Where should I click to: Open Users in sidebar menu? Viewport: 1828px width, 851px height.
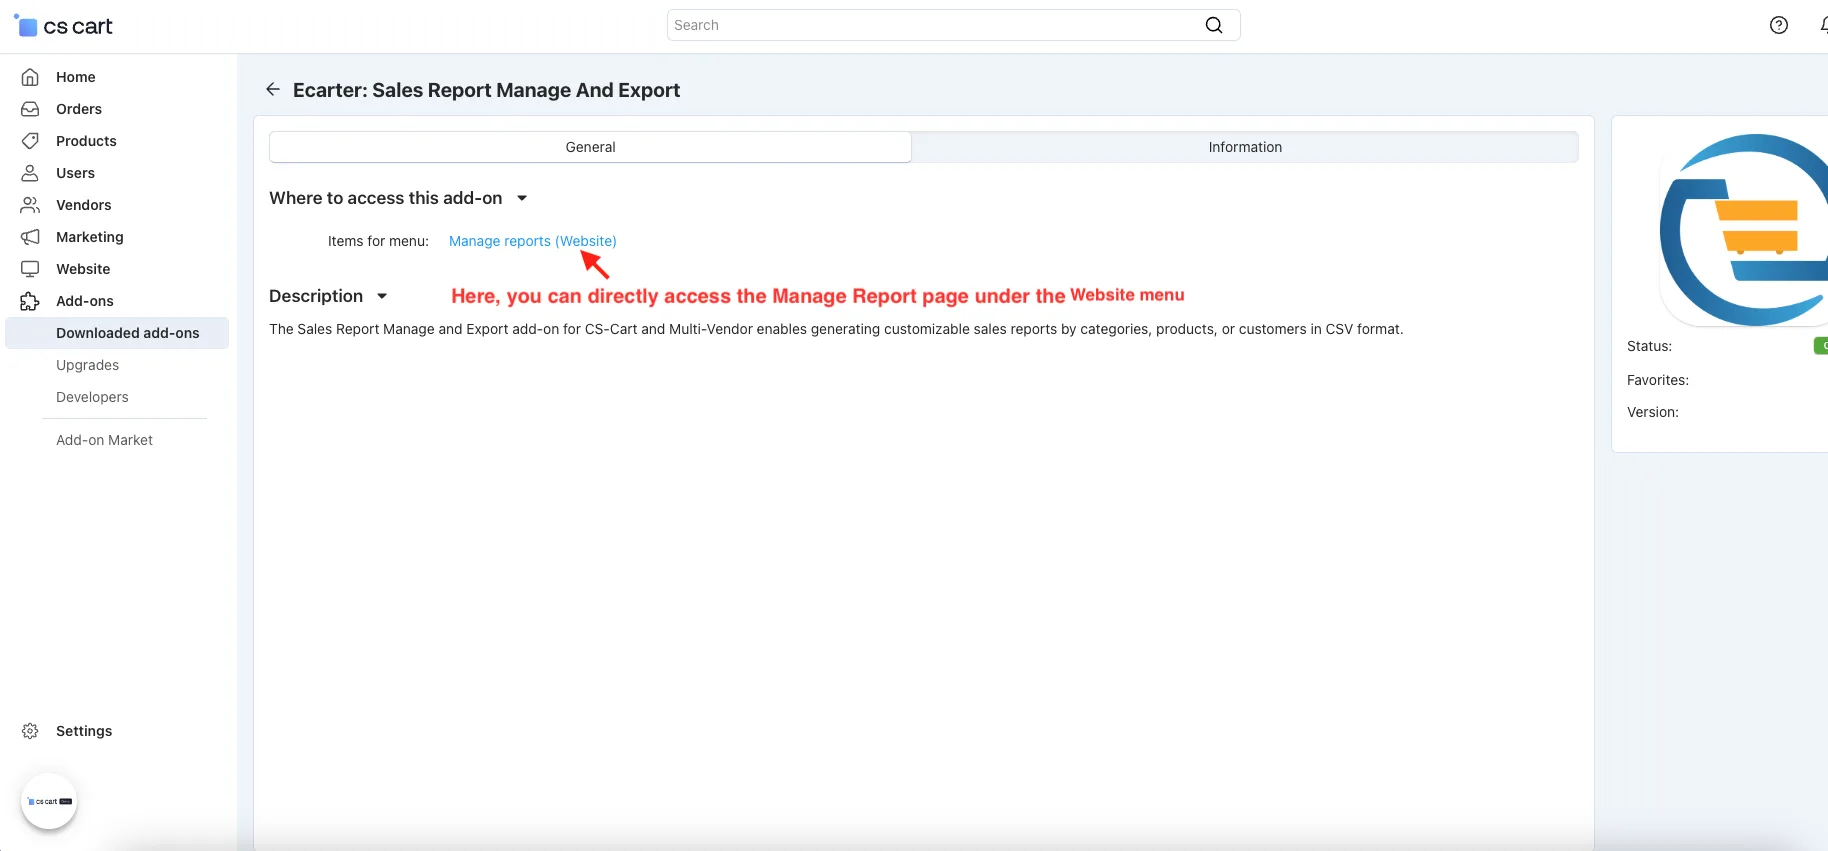(75, 173)
